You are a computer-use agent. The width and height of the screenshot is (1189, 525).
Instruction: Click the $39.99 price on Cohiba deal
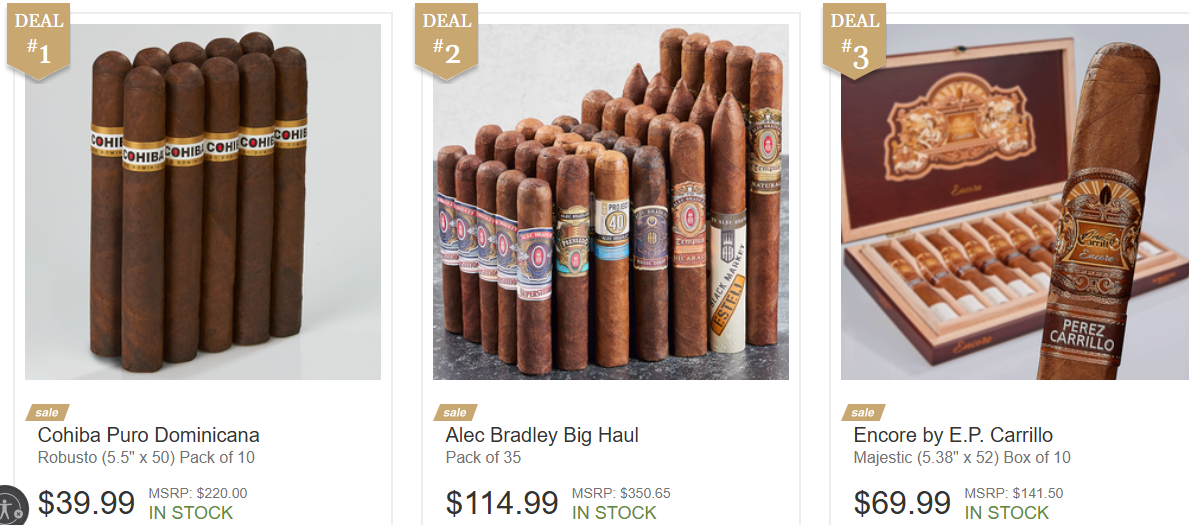tap(86, 503)
